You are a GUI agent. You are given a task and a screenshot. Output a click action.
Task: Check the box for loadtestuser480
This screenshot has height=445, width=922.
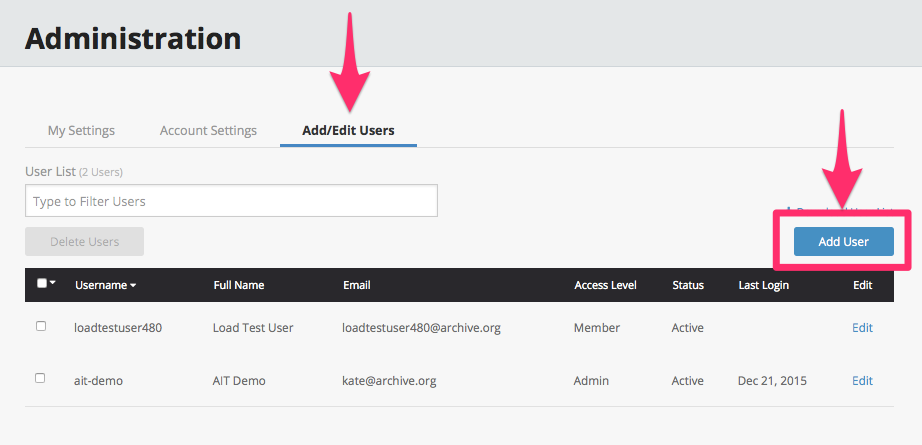point(41,326)
